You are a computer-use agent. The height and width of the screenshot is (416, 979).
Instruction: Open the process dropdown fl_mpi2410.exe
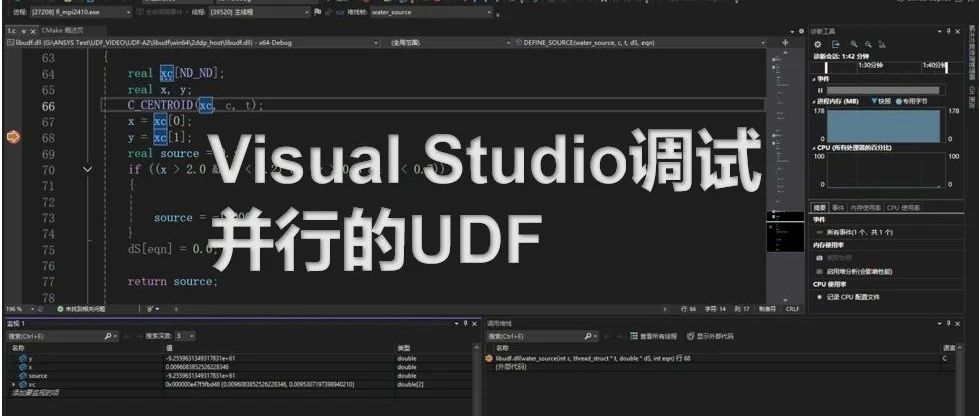(x=81, y=12)
